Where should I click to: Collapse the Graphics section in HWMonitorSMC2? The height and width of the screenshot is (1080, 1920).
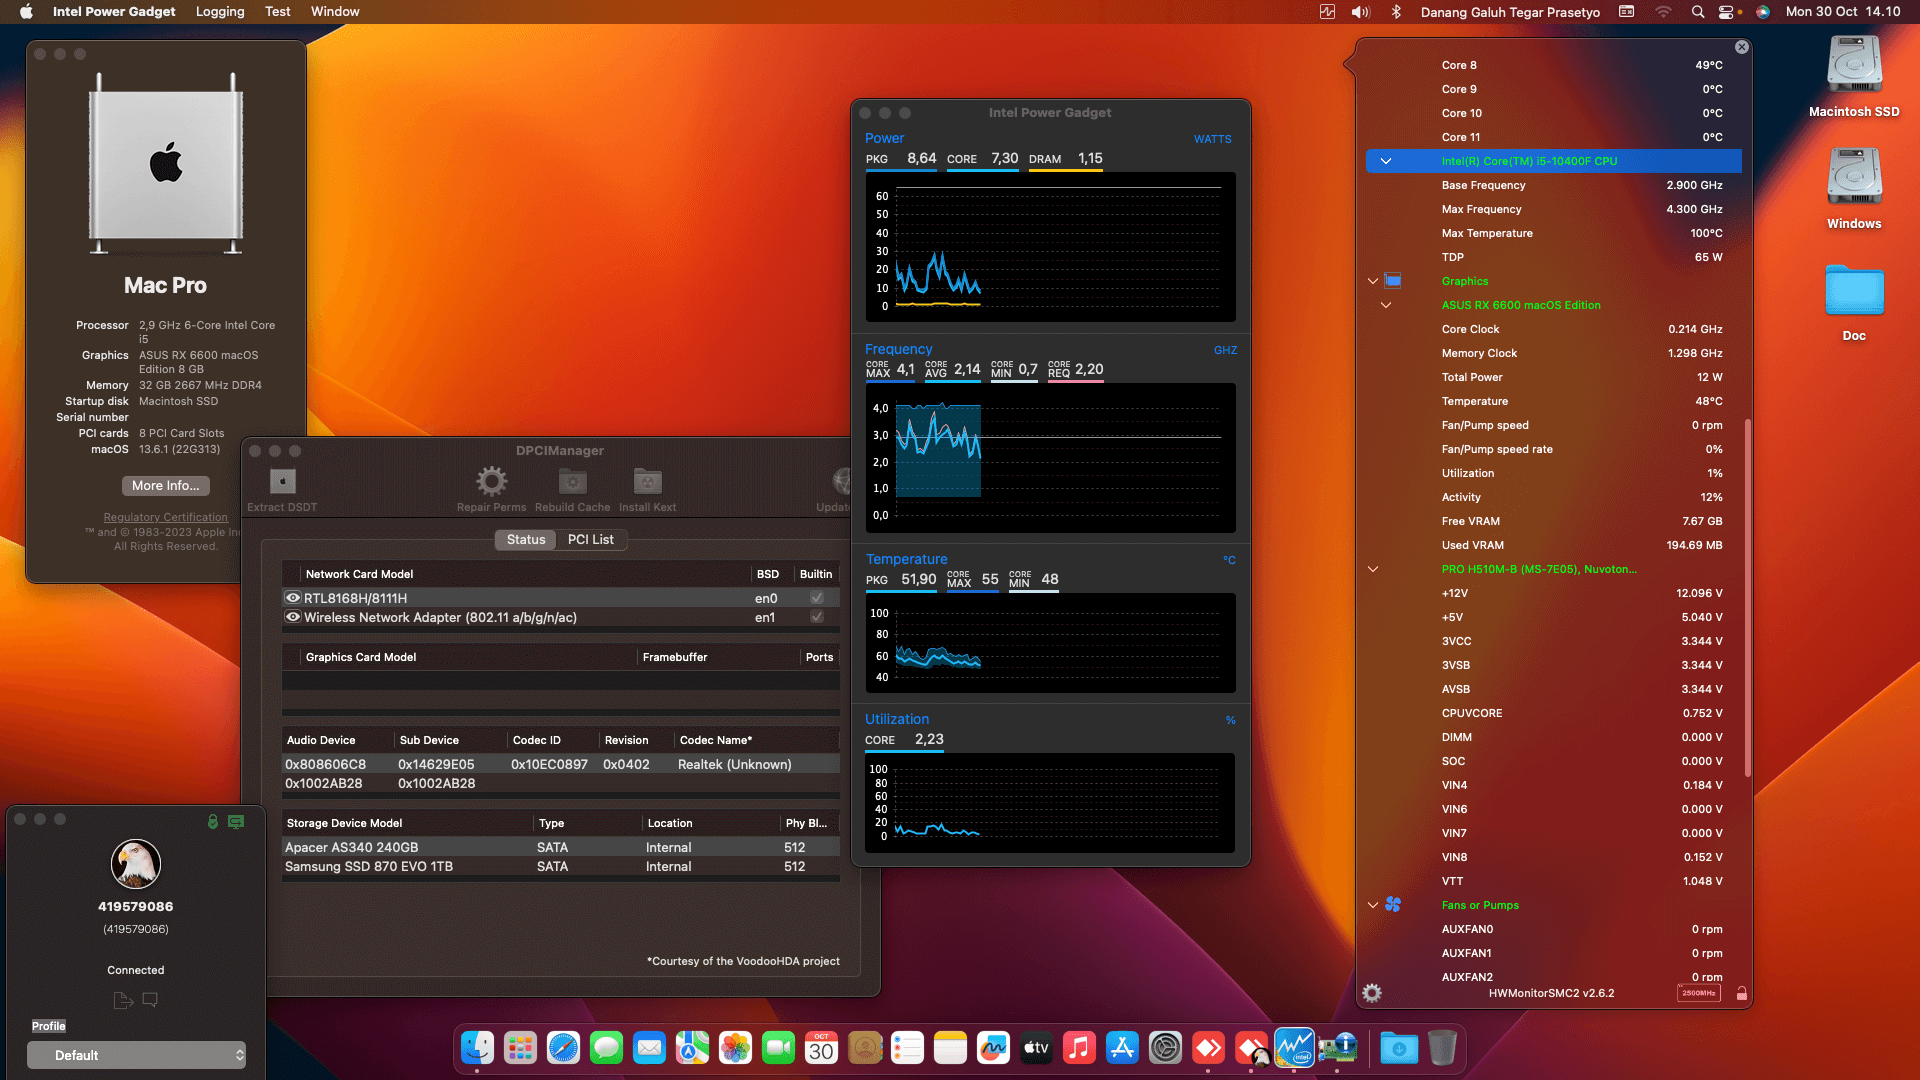[x=1373, y=281]
